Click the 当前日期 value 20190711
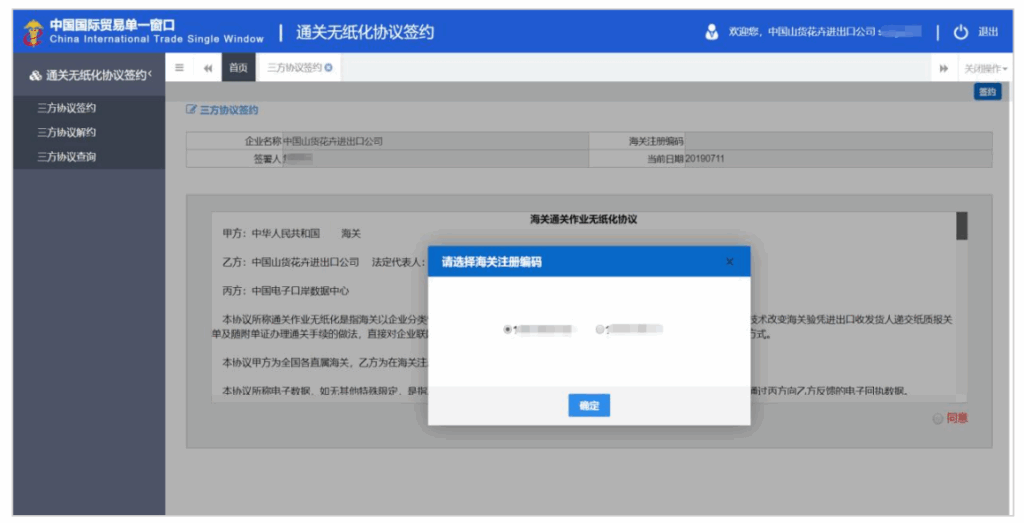The image size is (1024, 523). click(705, 159)
